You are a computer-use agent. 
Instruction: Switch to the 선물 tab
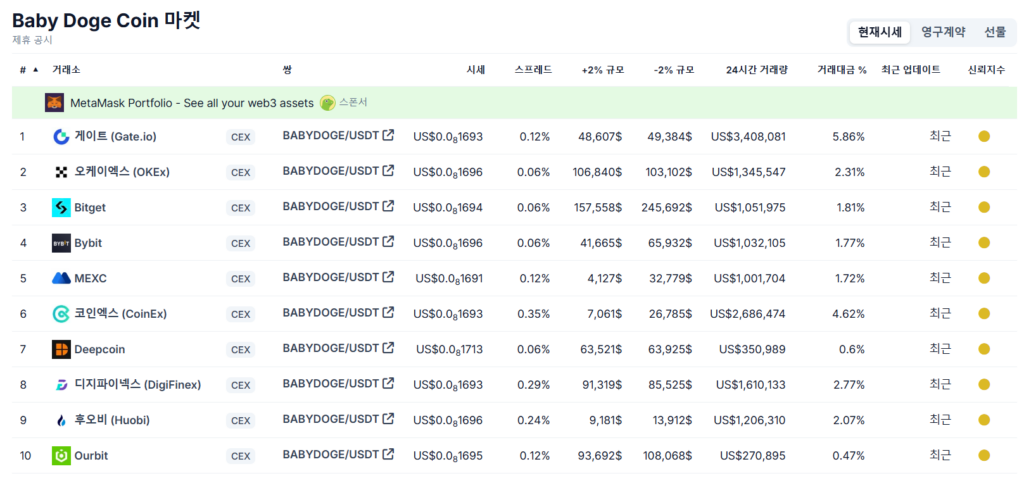(x=995, y=32)
